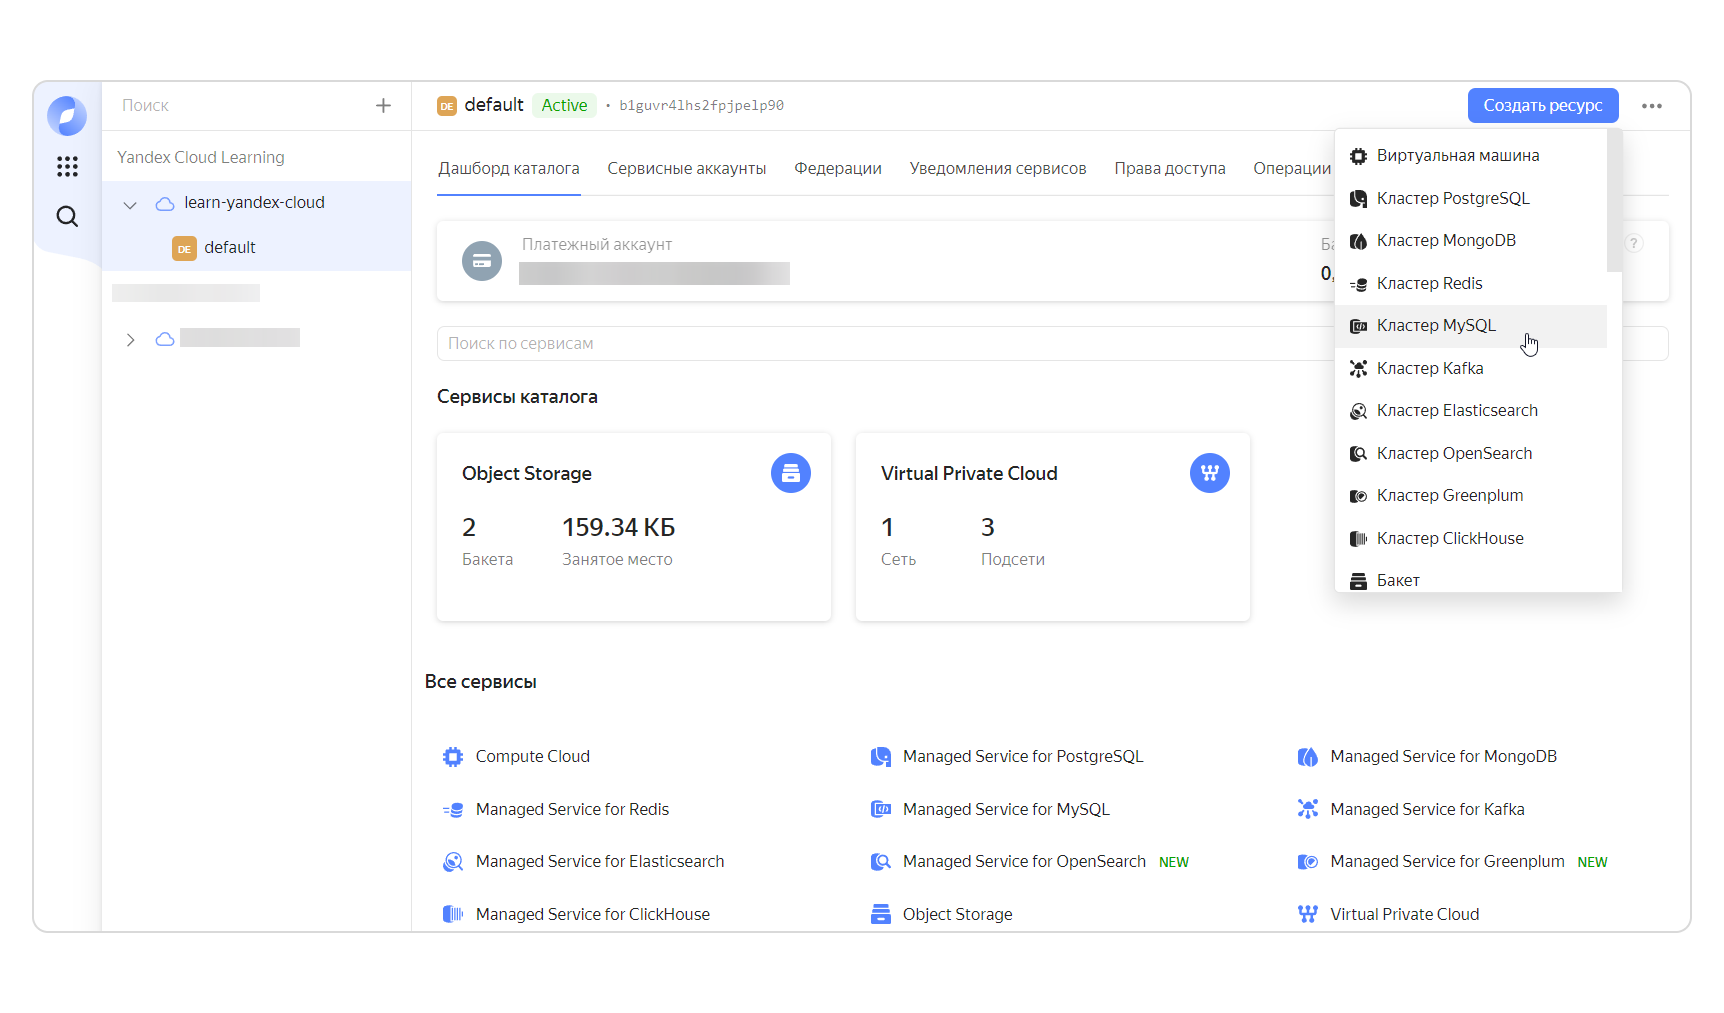The width and height of the screenshot is (1724, 1013).
Task: Expand the blurred second cloud node
Action: click(x=130, y=340)
